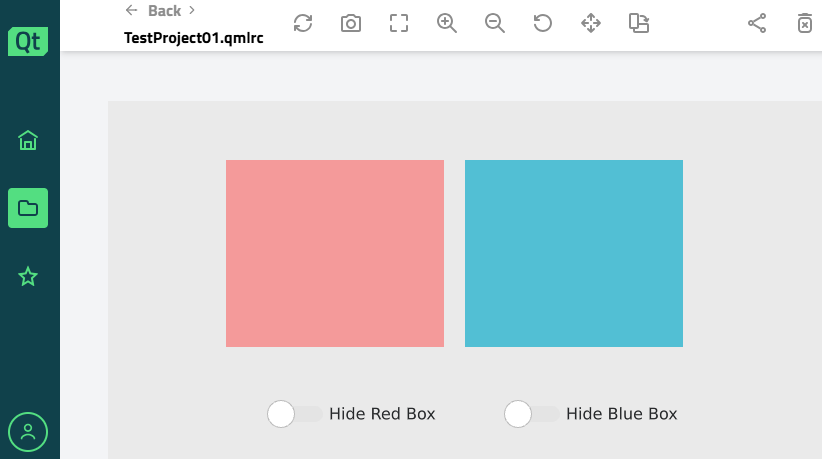The image size is (822, 459).
Task: Click the Qt logo
Action: [28, 41]
